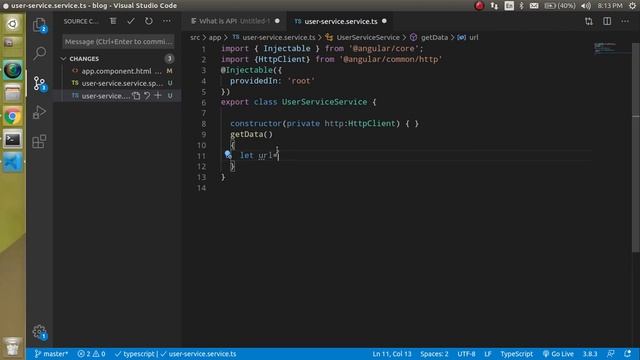Click the src folder breadcrumb
Screen dimensions: 640x360
195,37
